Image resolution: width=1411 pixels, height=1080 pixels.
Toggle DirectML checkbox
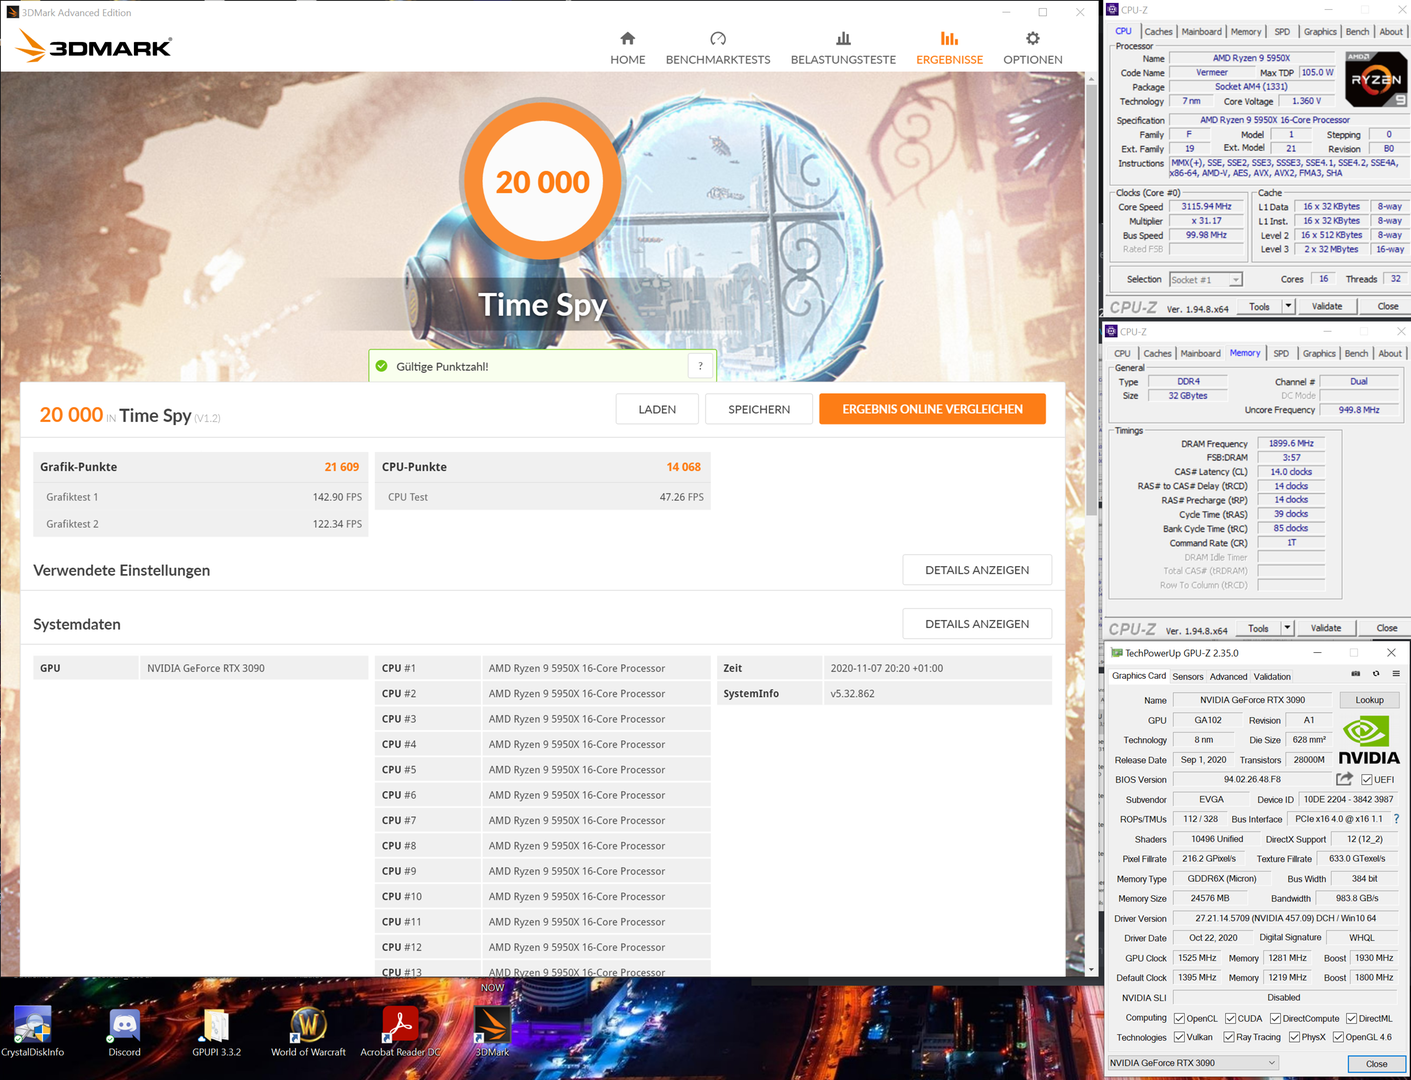[x=1351, y=1019]
